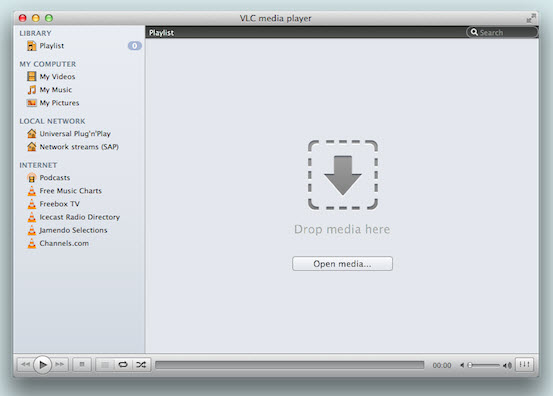Click the playlist item count badge
This screenshot has height=396, width=553.
tap(134, 46)
